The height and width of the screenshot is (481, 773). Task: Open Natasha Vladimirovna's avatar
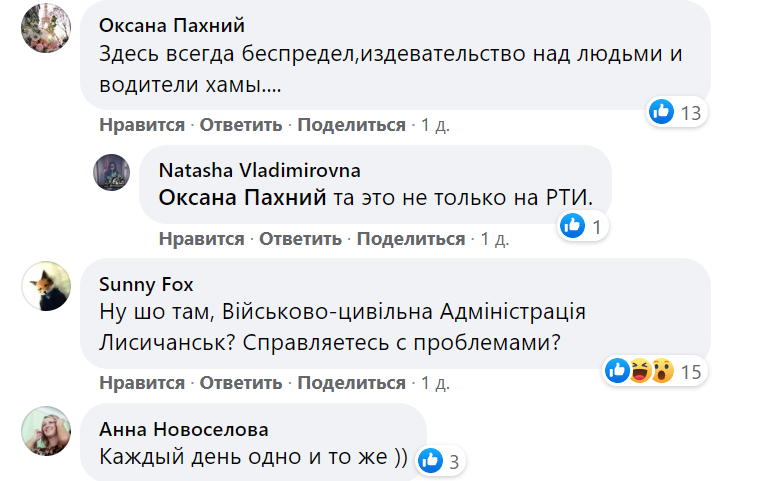coord(112,172)
